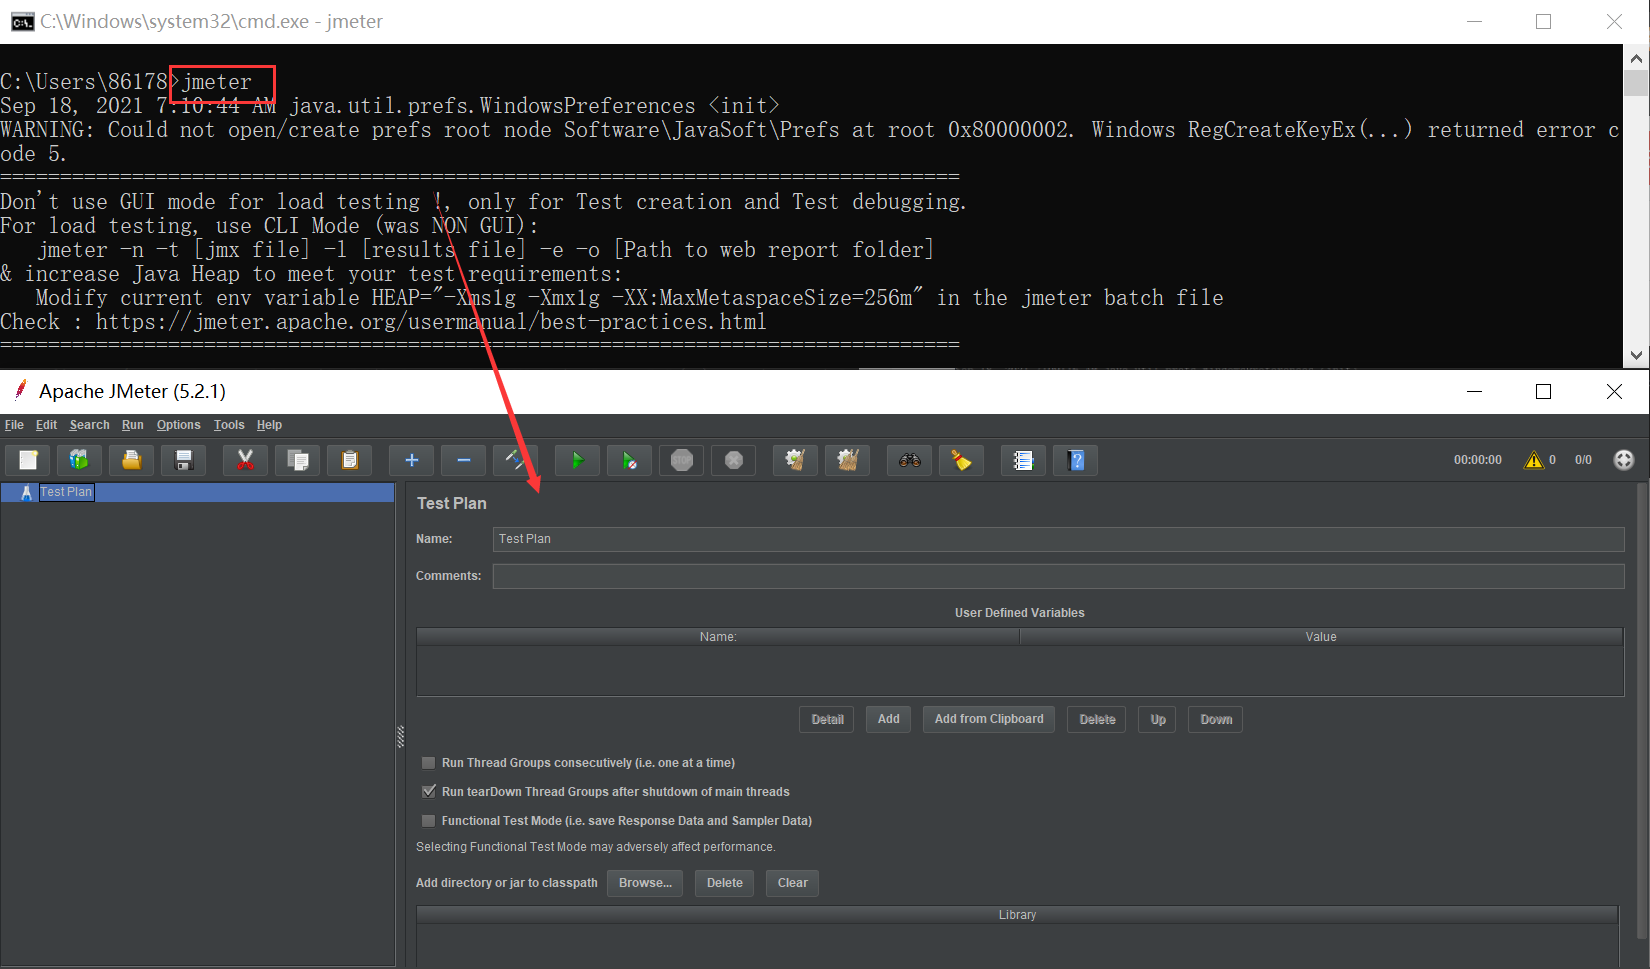This screenshot has width=1650, height=969.
Task: Click the Down button
Action: [x=1216, y=720]
